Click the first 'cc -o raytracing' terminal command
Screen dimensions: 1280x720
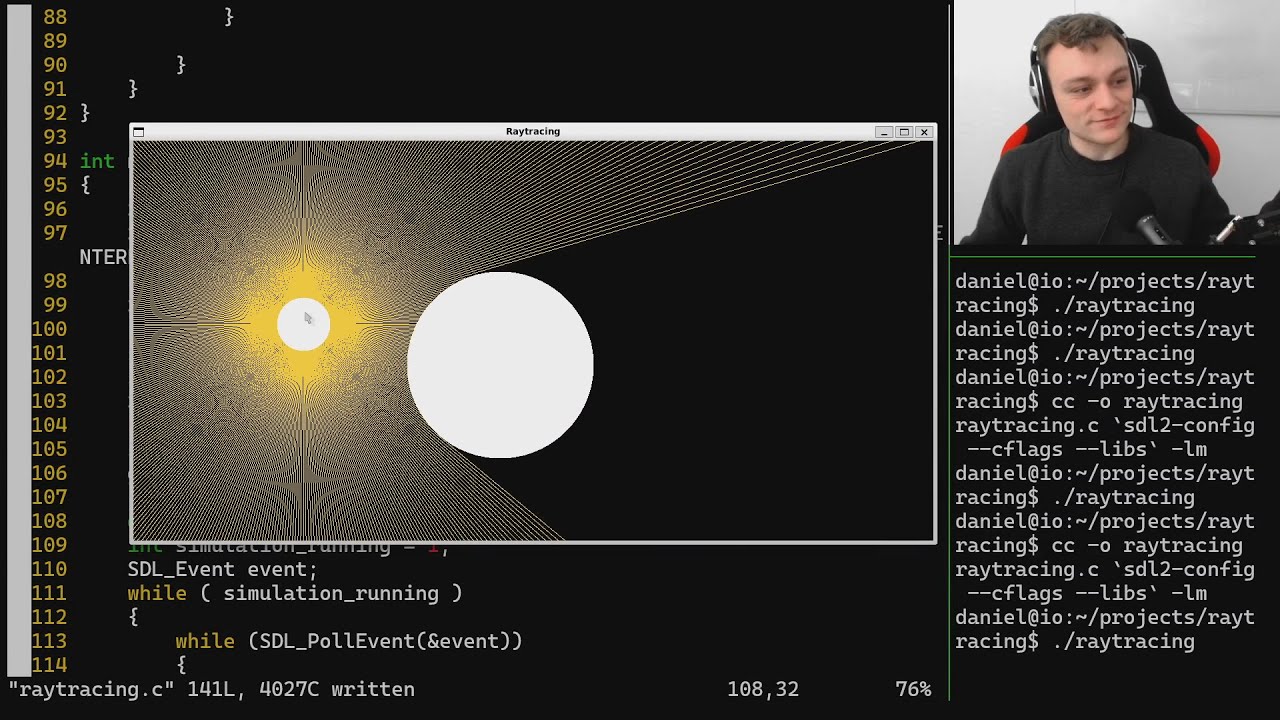[x=1147, y=401]
